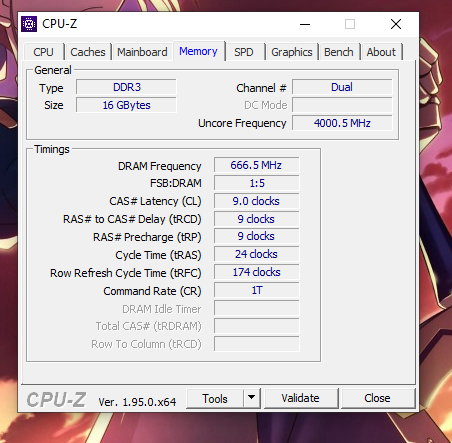Screen dimensions: 452x443
Task: Click the Channel # field showing Dual
Action: [x=342, y=87]
